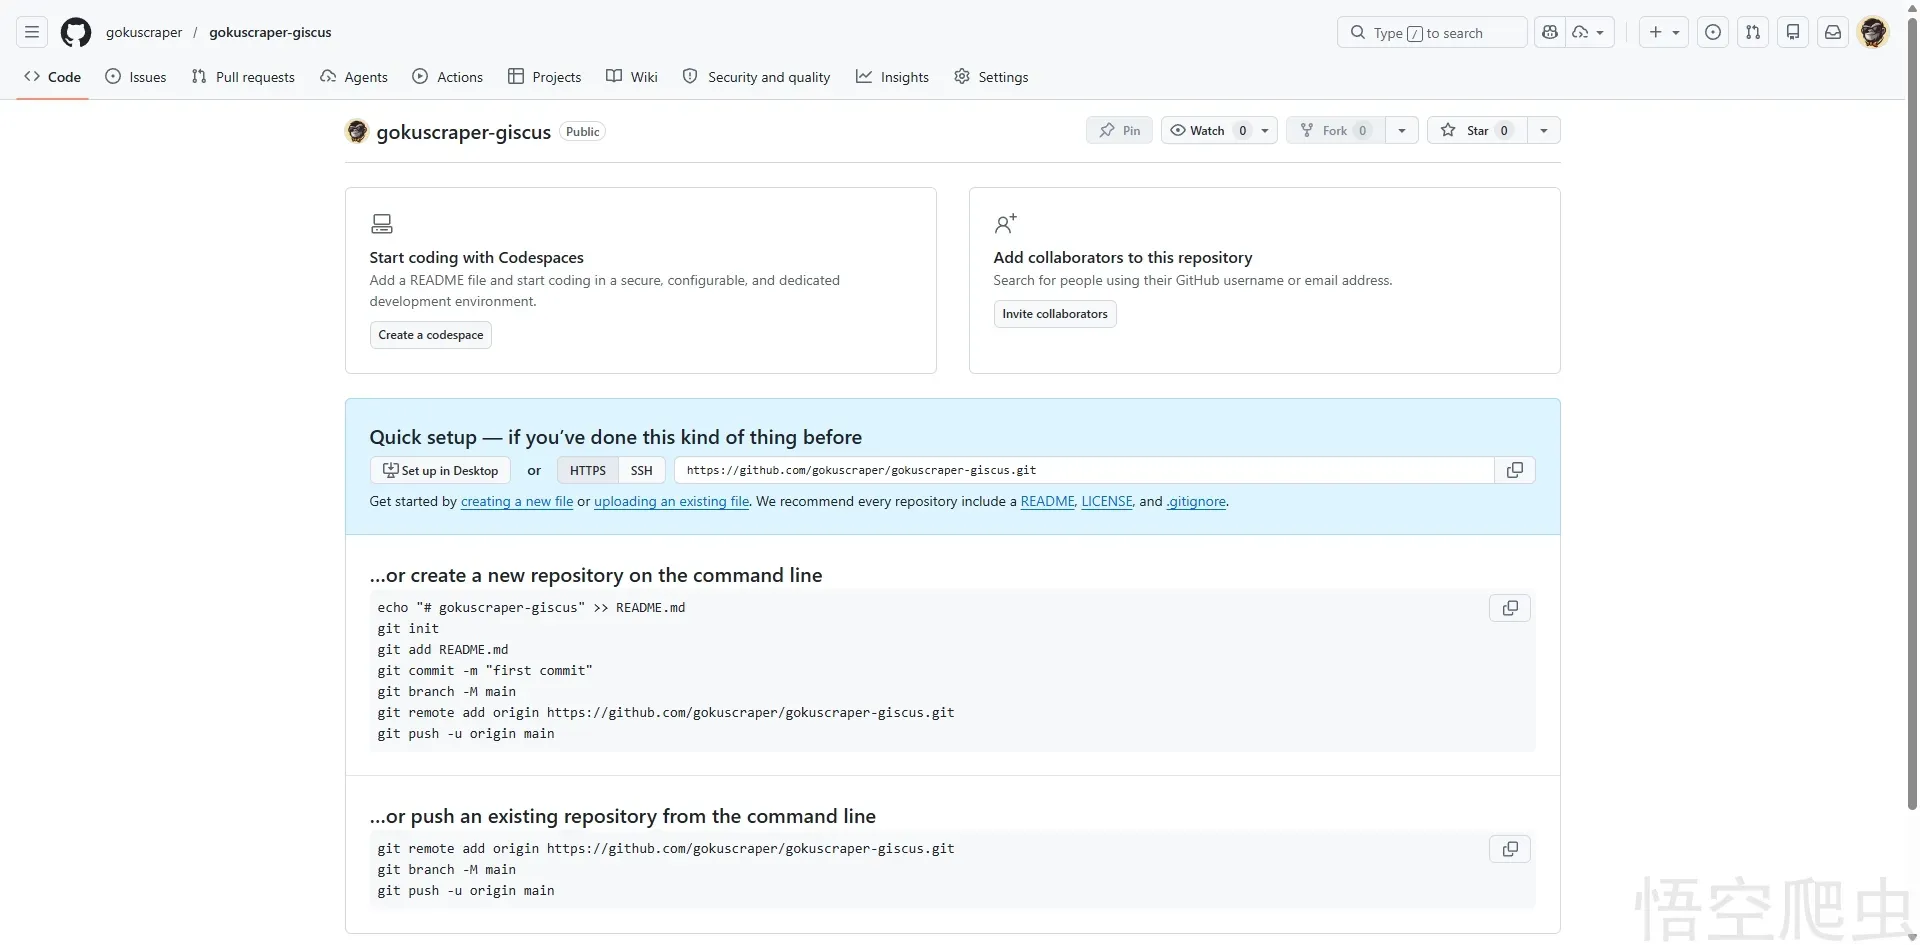This screenshot has height=945, width=1920.
Task: Expand the Fork options dropdown arrow
Action: tap(1401, 131)
